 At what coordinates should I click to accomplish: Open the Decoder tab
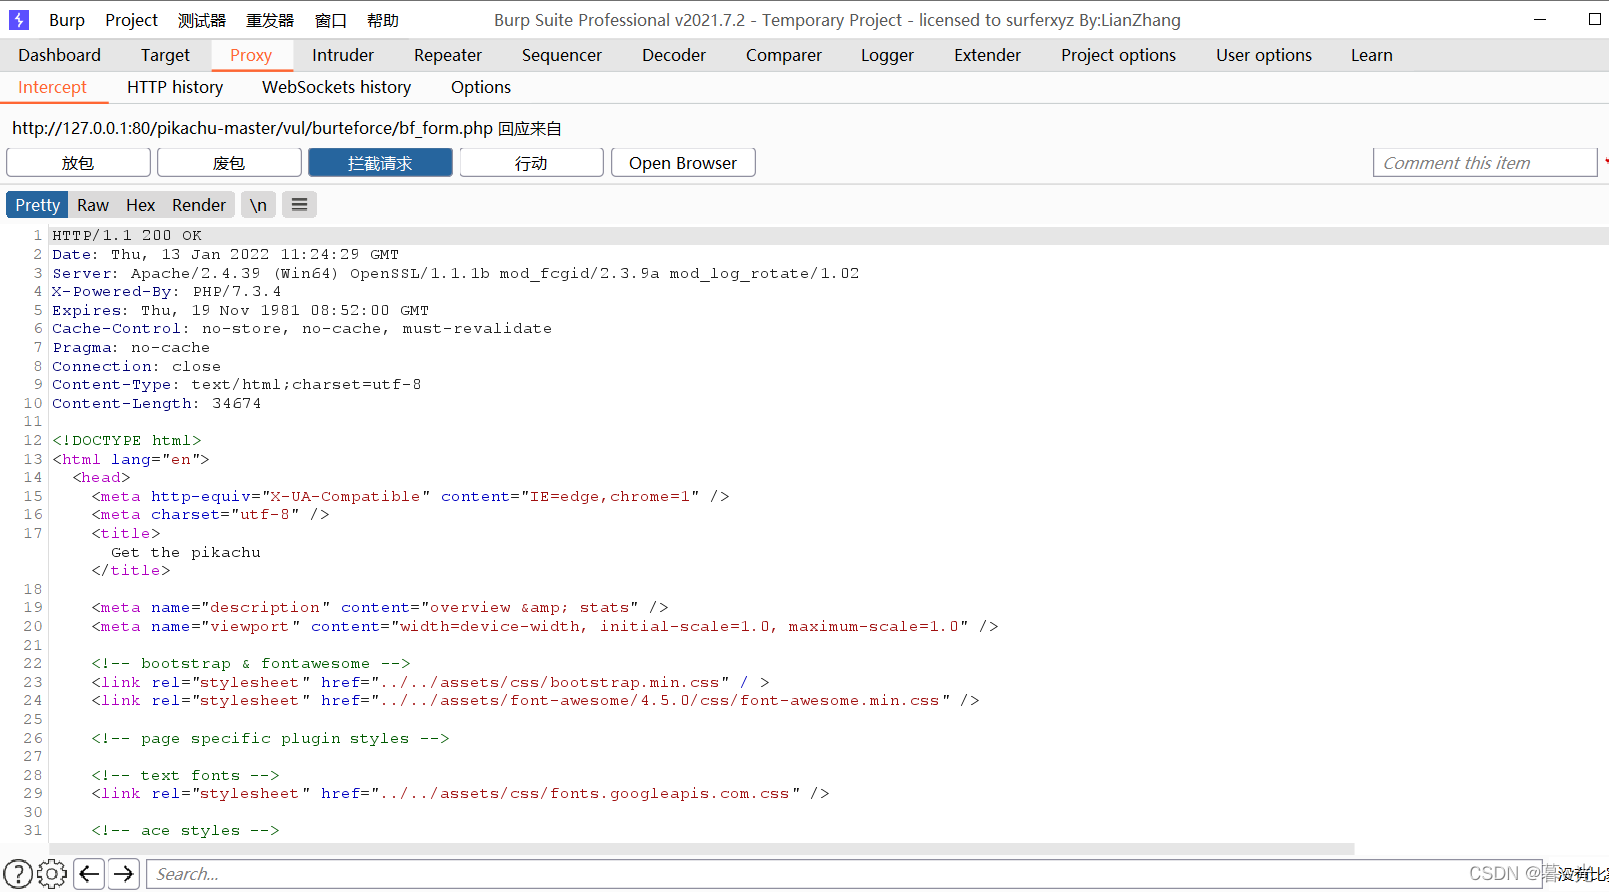click(x=674, y=55)
